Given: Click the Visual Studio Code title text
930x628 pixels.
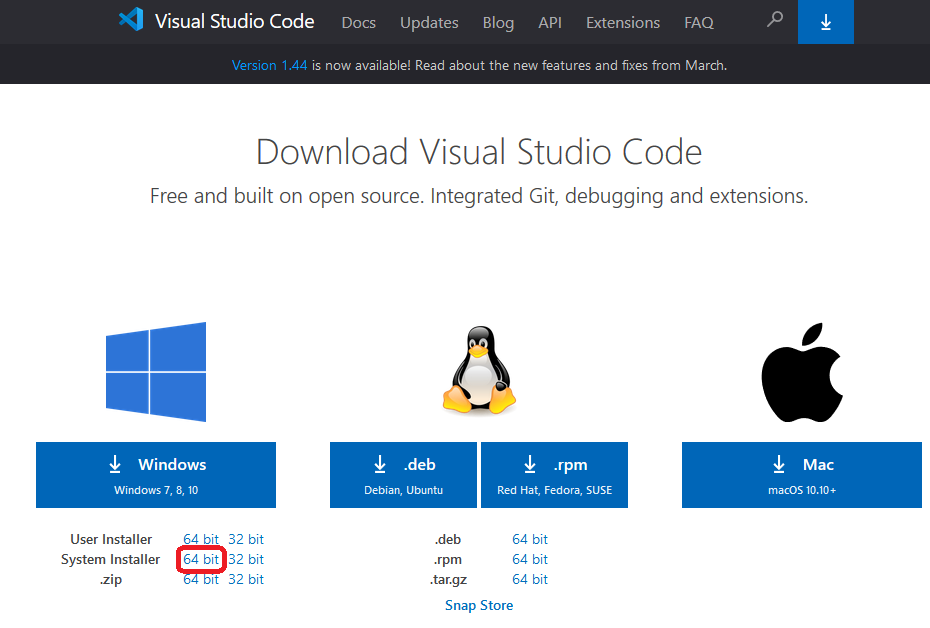Looking at the screenshot, I should (x=235, y=21).
